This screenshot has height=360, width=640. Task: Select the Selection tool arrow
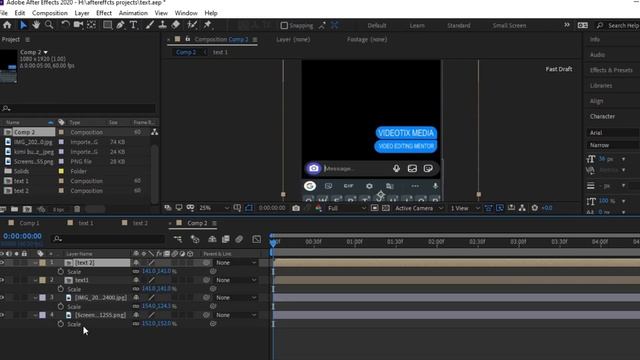pyautogui.click(x=23, y=25)
